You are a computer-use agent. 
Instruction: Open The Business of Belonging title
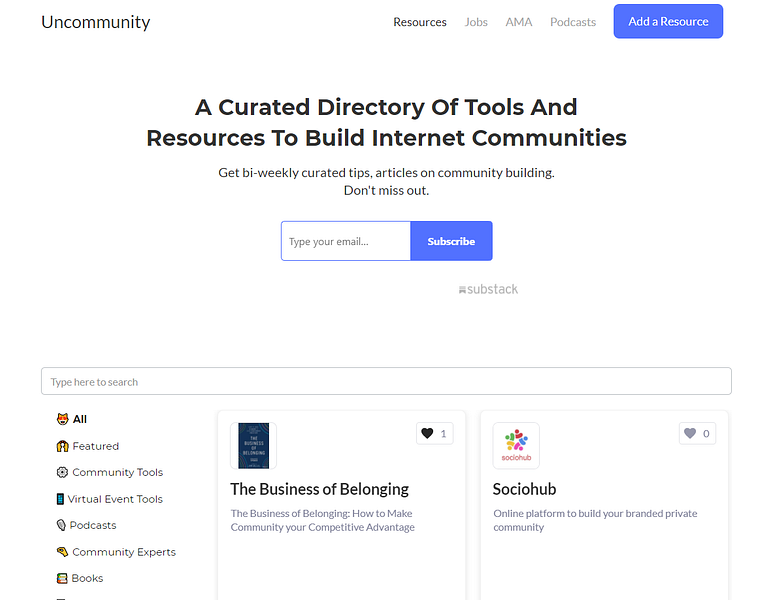click(x=320, y=489)
